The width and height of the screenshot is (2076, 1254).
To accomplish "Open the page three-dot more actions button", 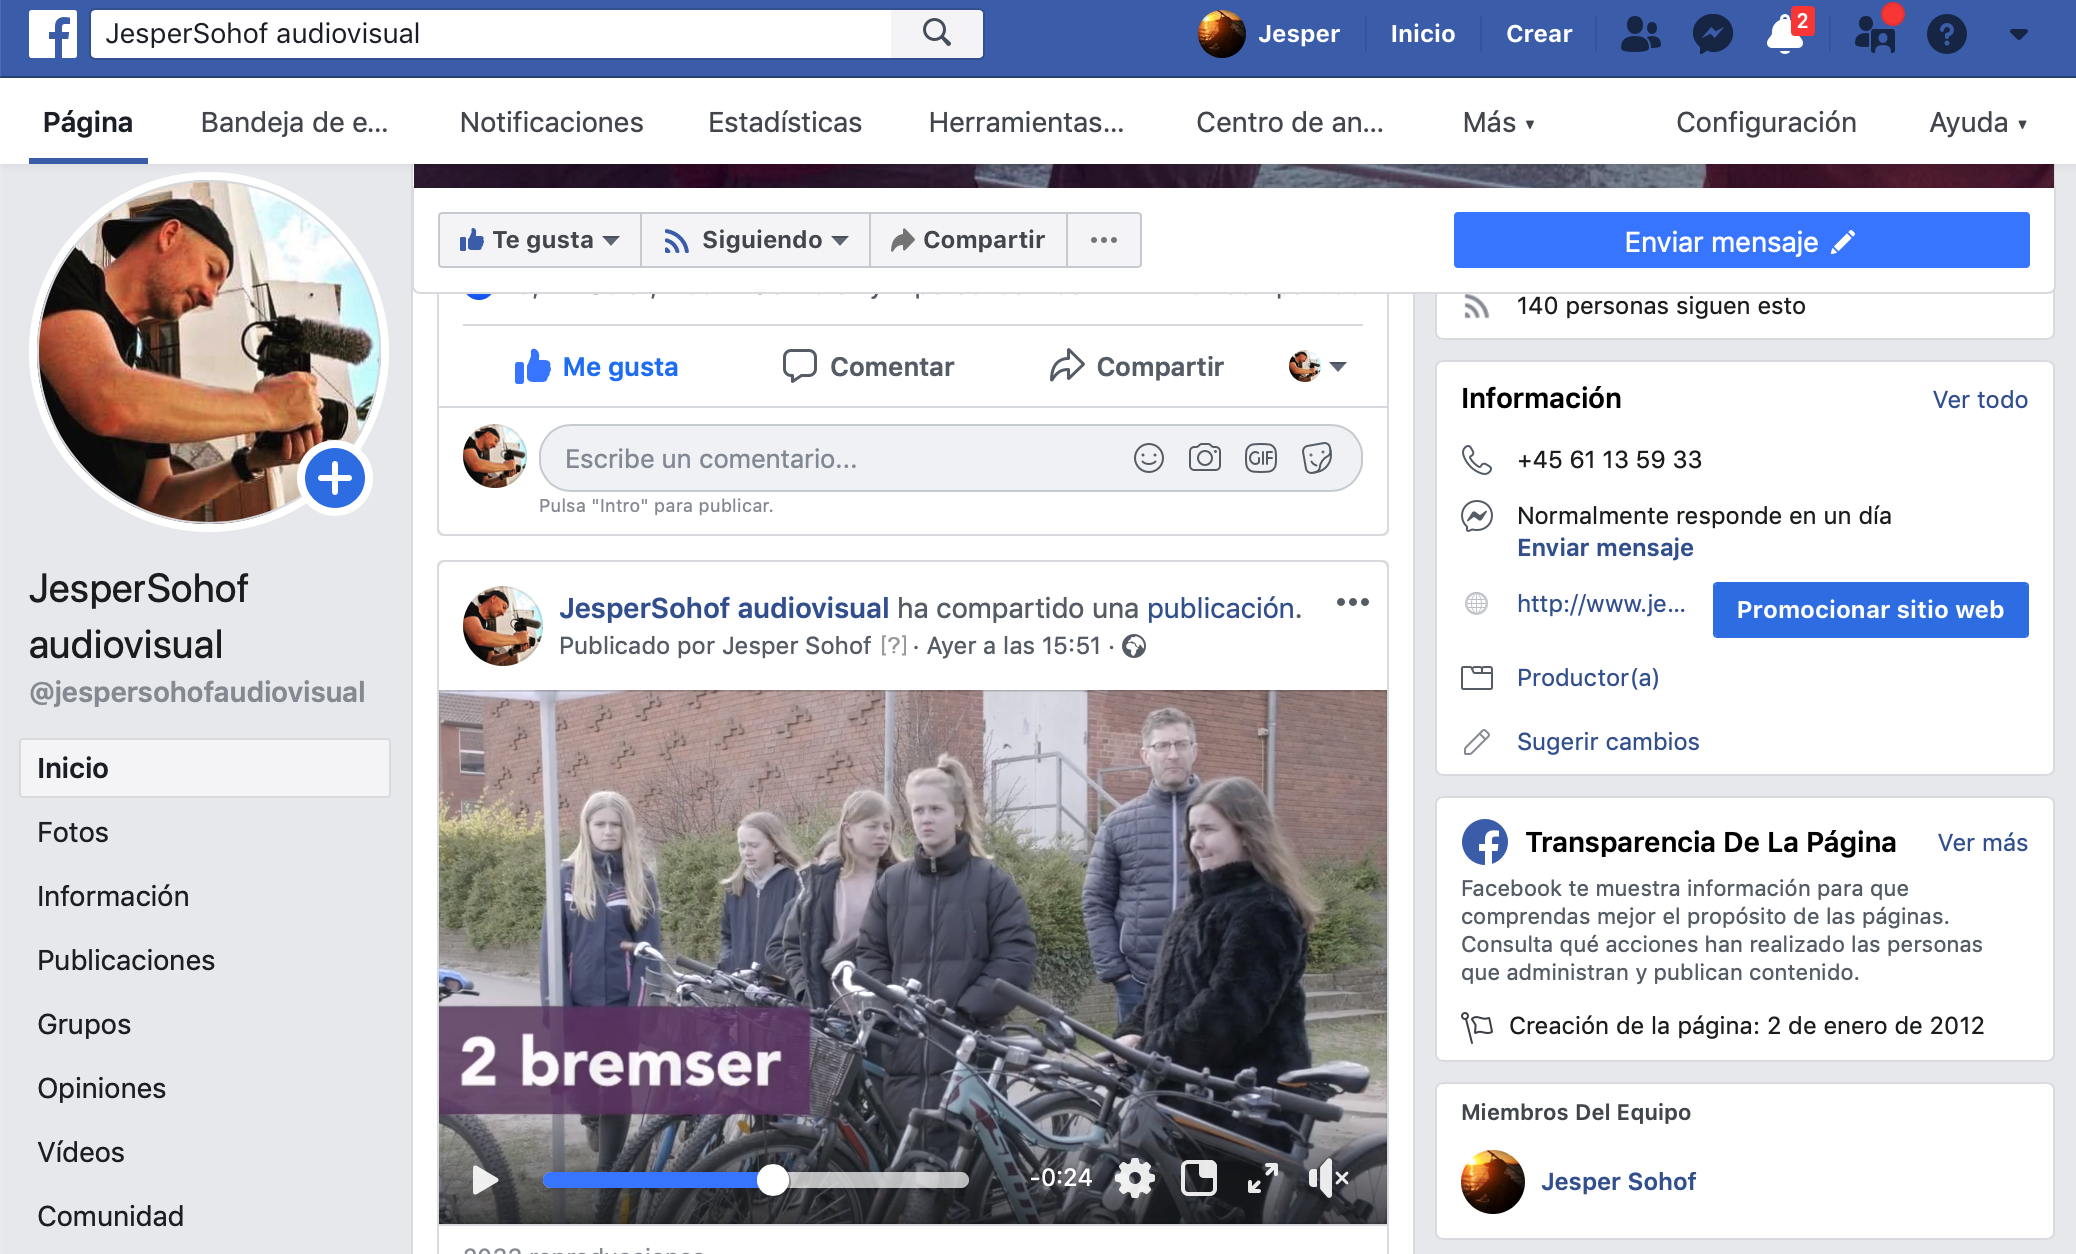I will coord(1104,240).
